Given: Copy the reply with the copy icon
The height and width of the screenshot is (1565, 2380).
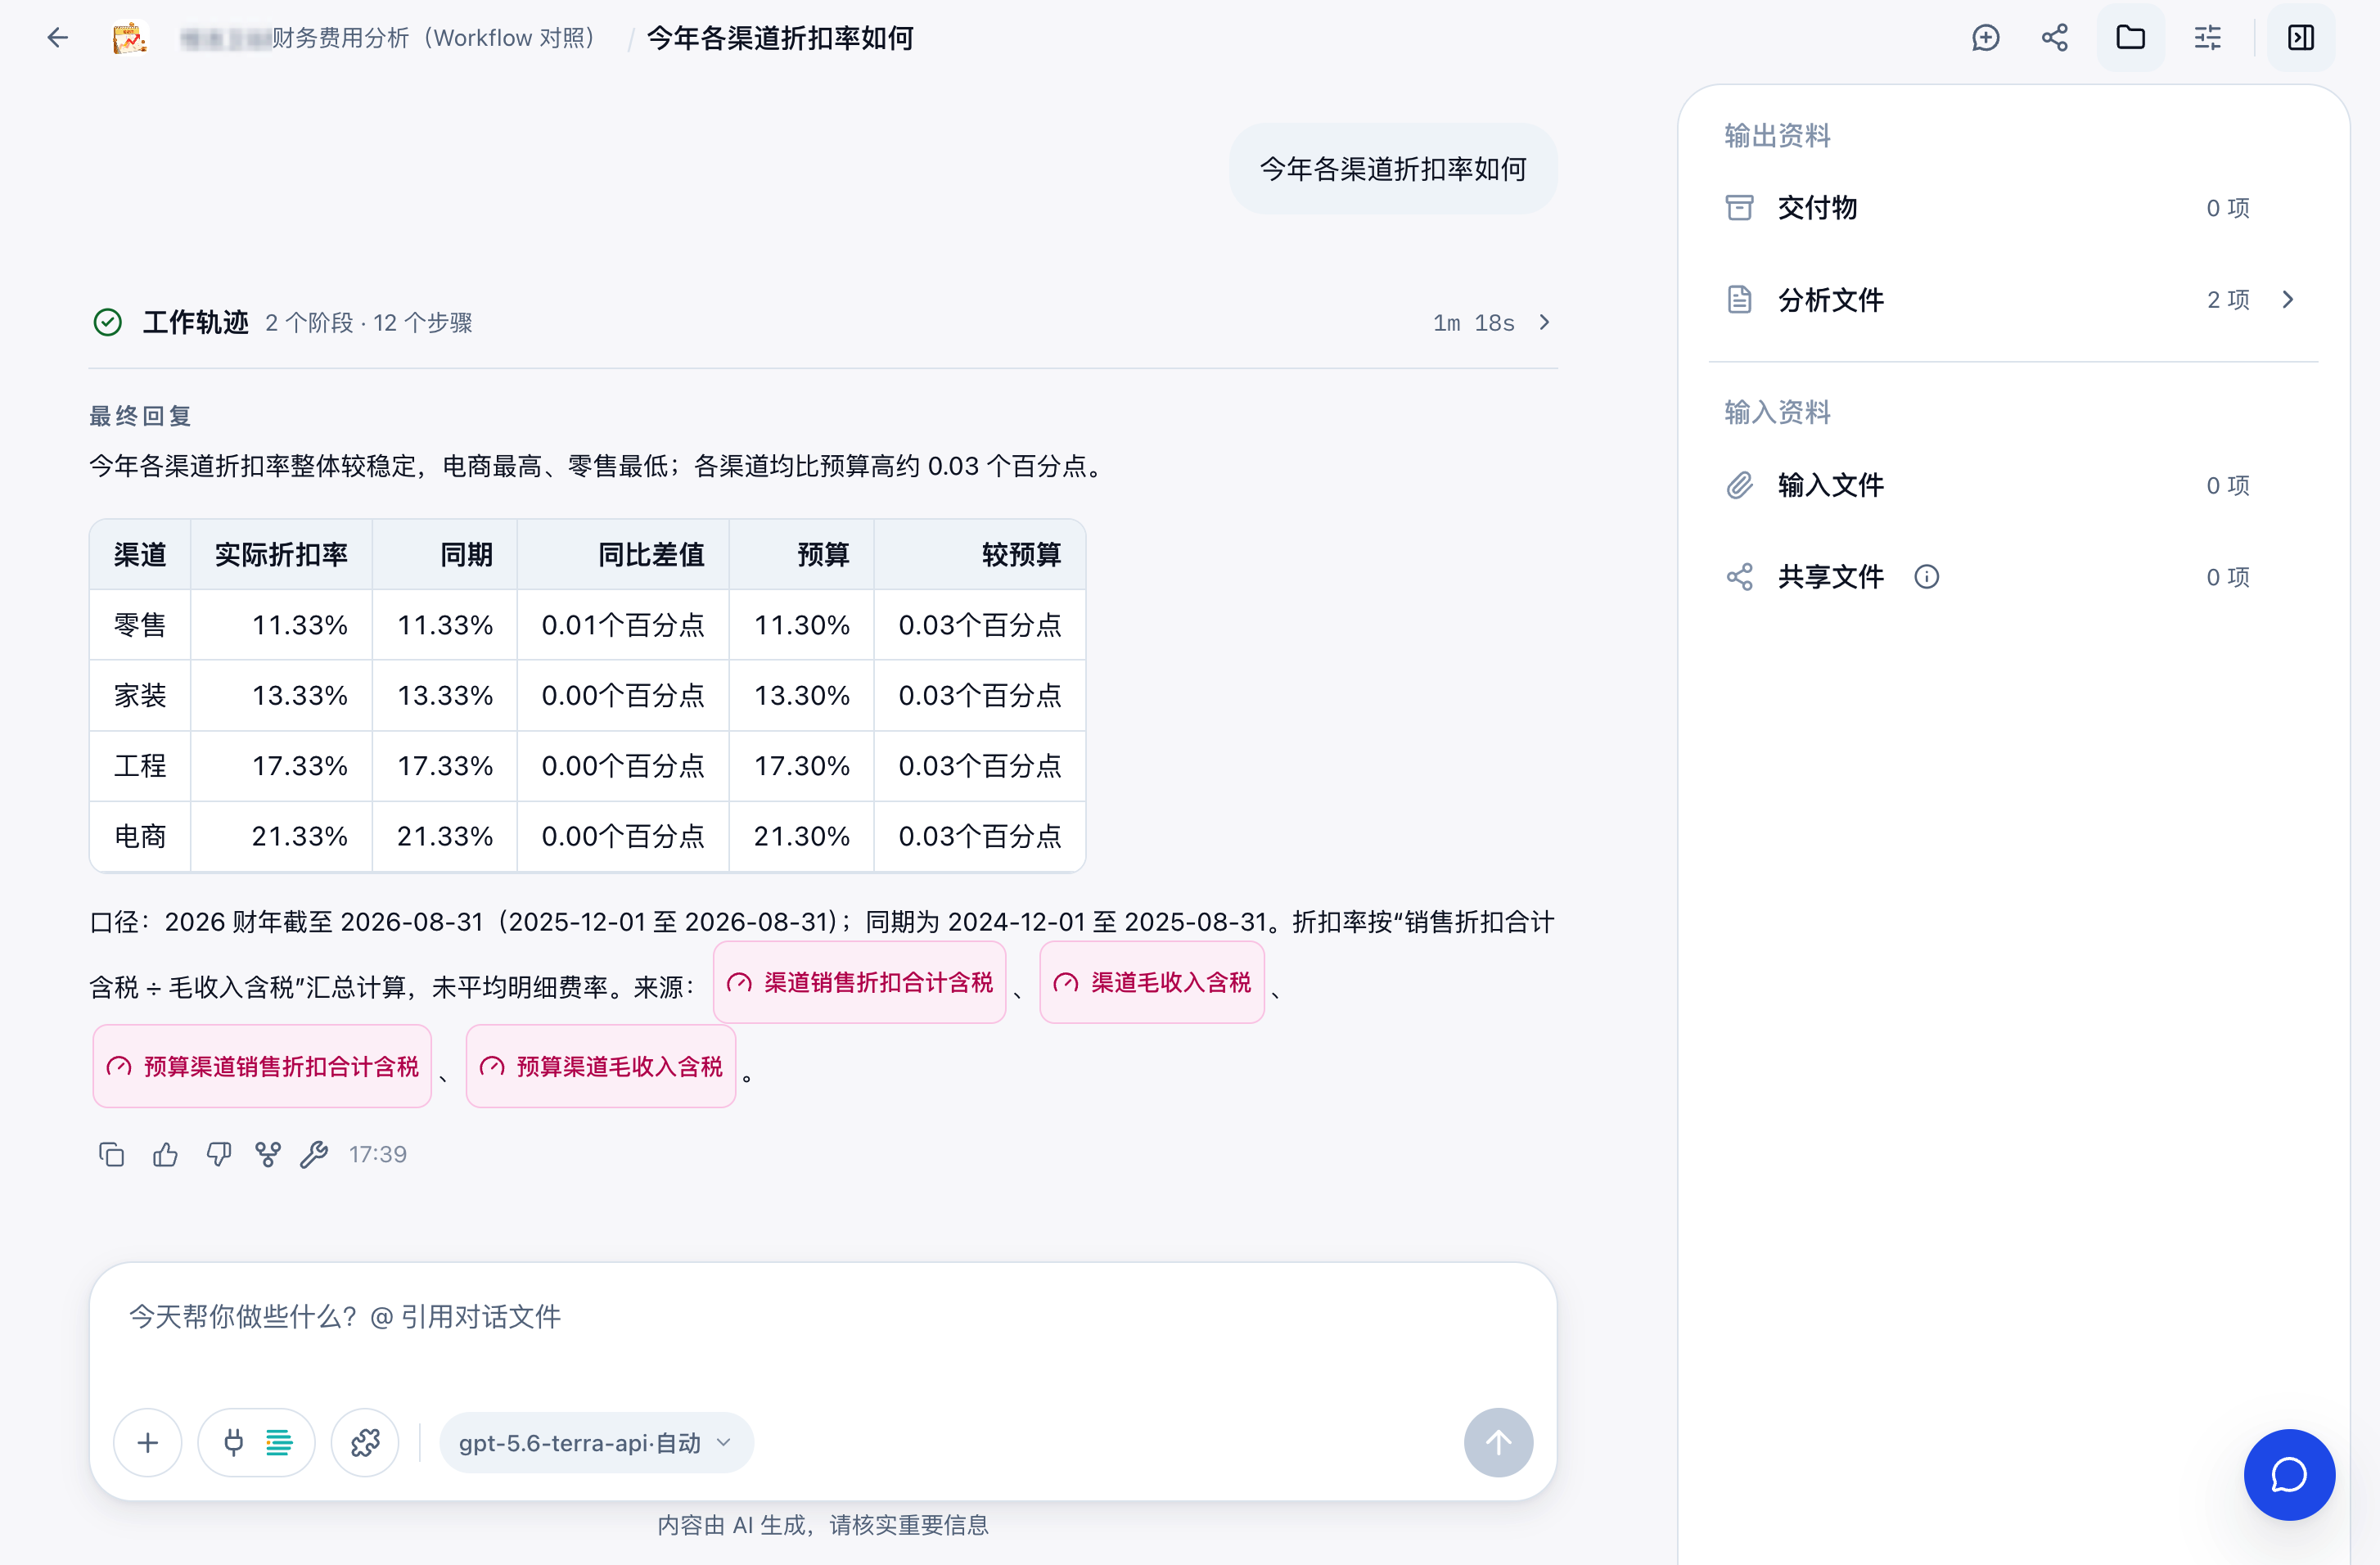Looking at the screenshot, I should coord(112,1155).
